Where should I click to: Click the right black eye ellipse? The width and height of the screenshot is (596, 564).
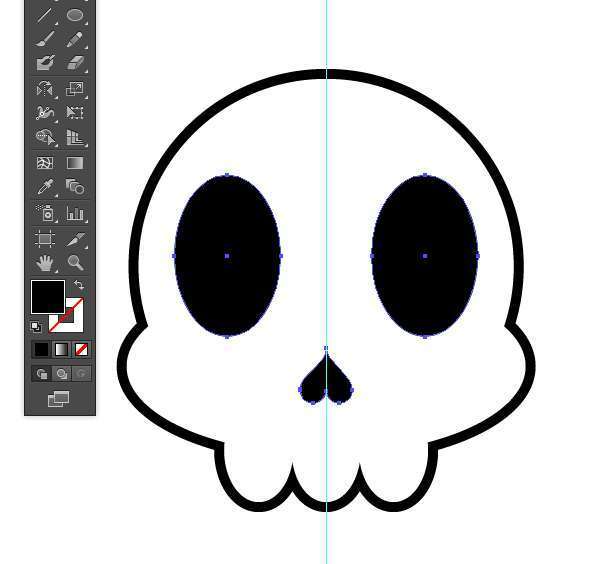(x=425, y=256)
